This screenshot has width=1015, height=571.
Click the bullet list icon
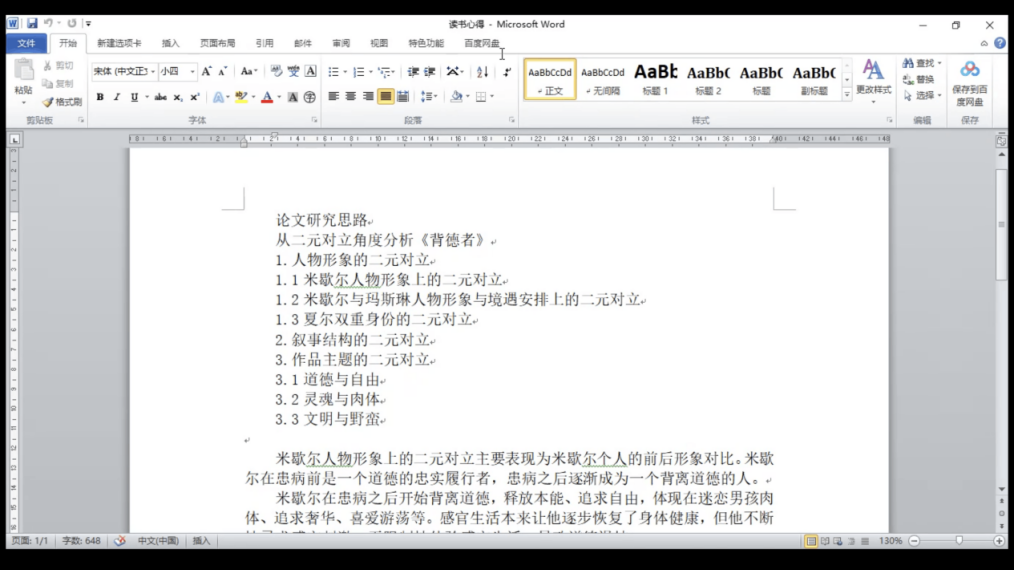point(334,72)
